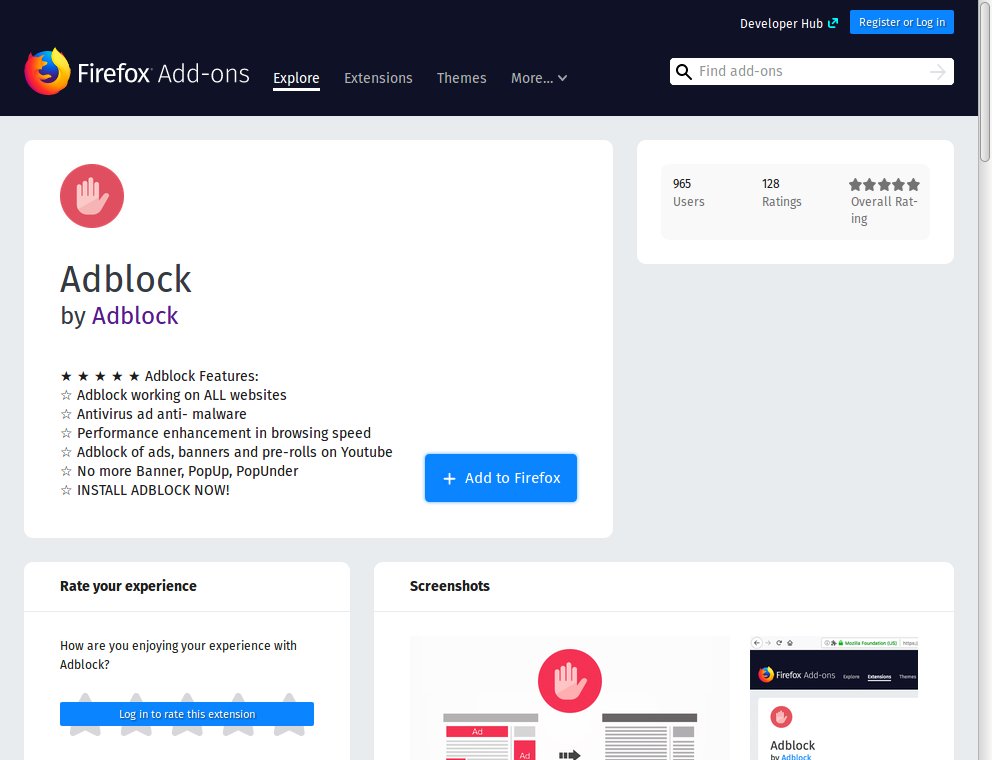Open the Explore tab
The image size is (992, 760).
click(296, 78)
